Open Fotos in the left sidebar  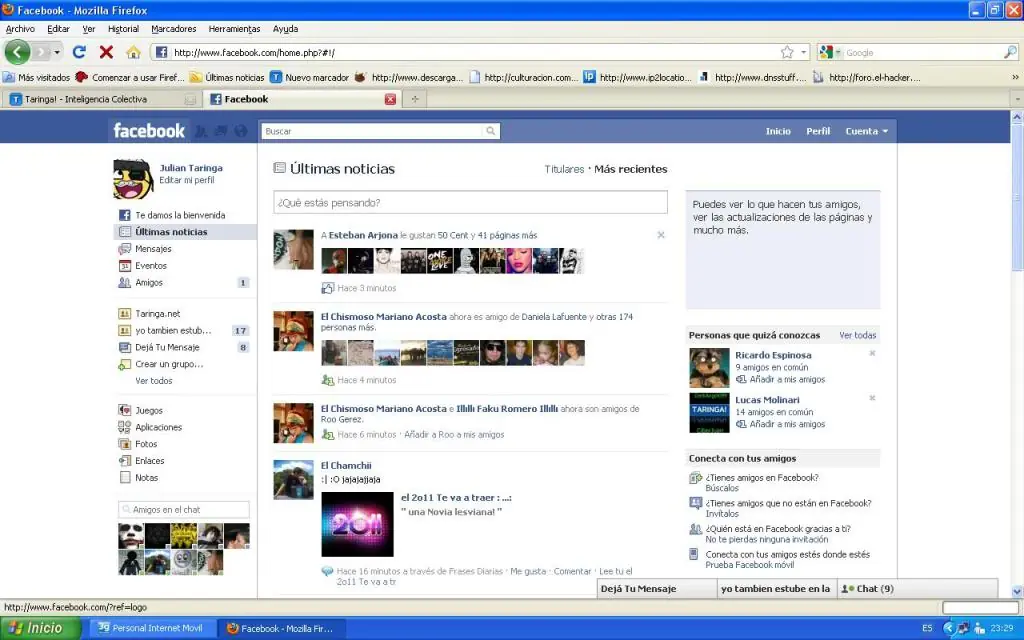pyautogui.click(x=146, y=444)
